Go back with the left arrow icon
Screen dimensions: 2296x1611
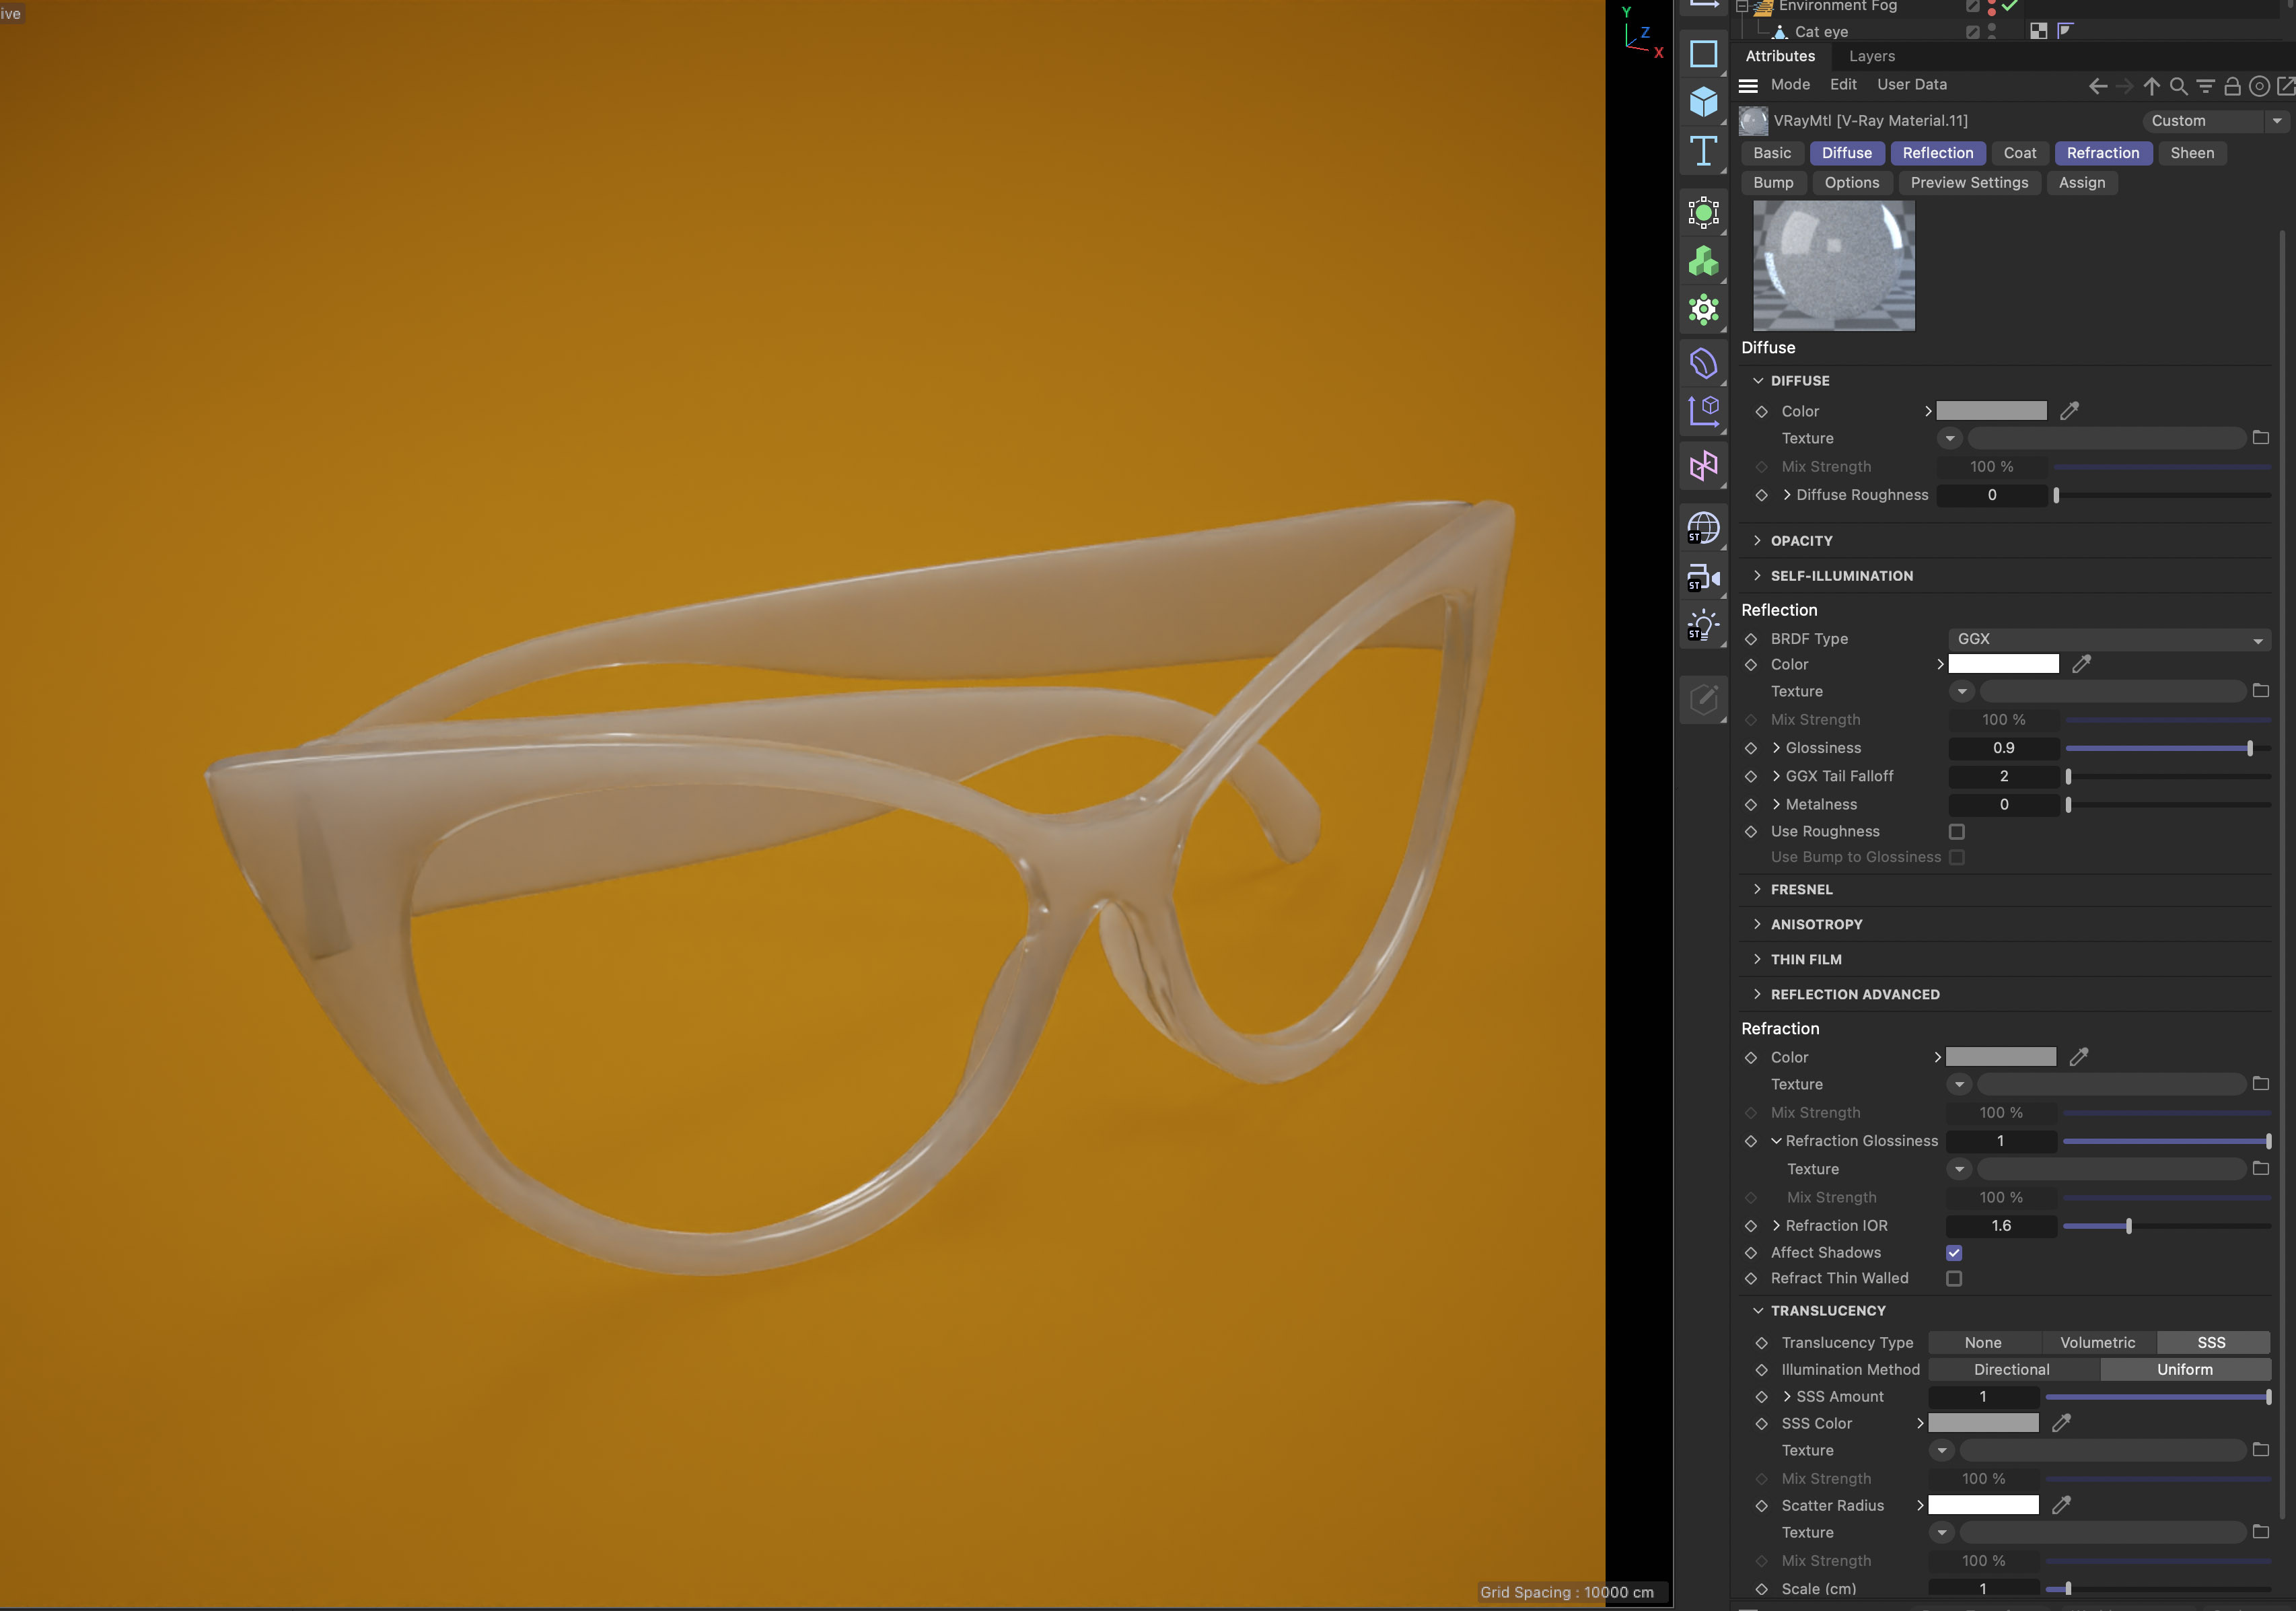[2098, 86]
